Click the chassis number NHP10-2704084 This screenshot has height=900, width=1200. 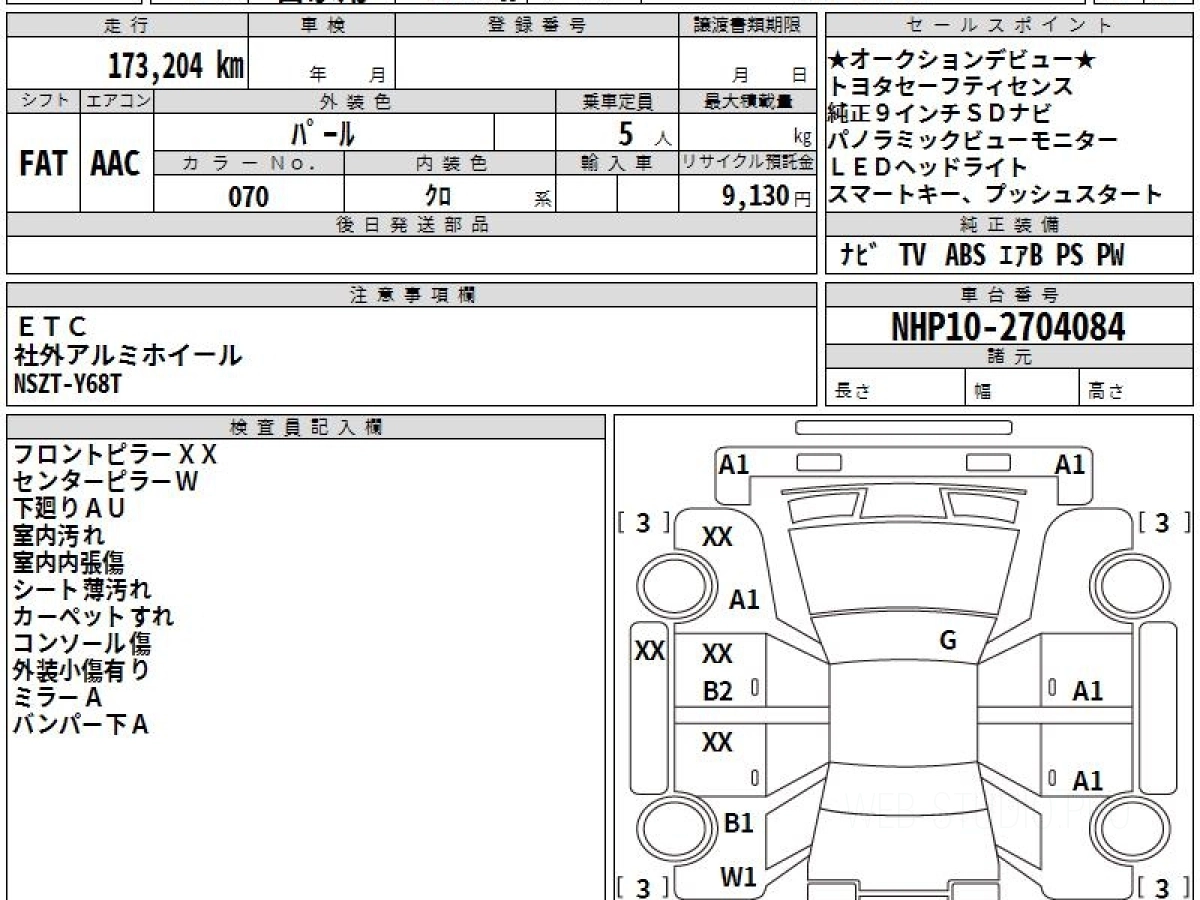[1008, 326]
